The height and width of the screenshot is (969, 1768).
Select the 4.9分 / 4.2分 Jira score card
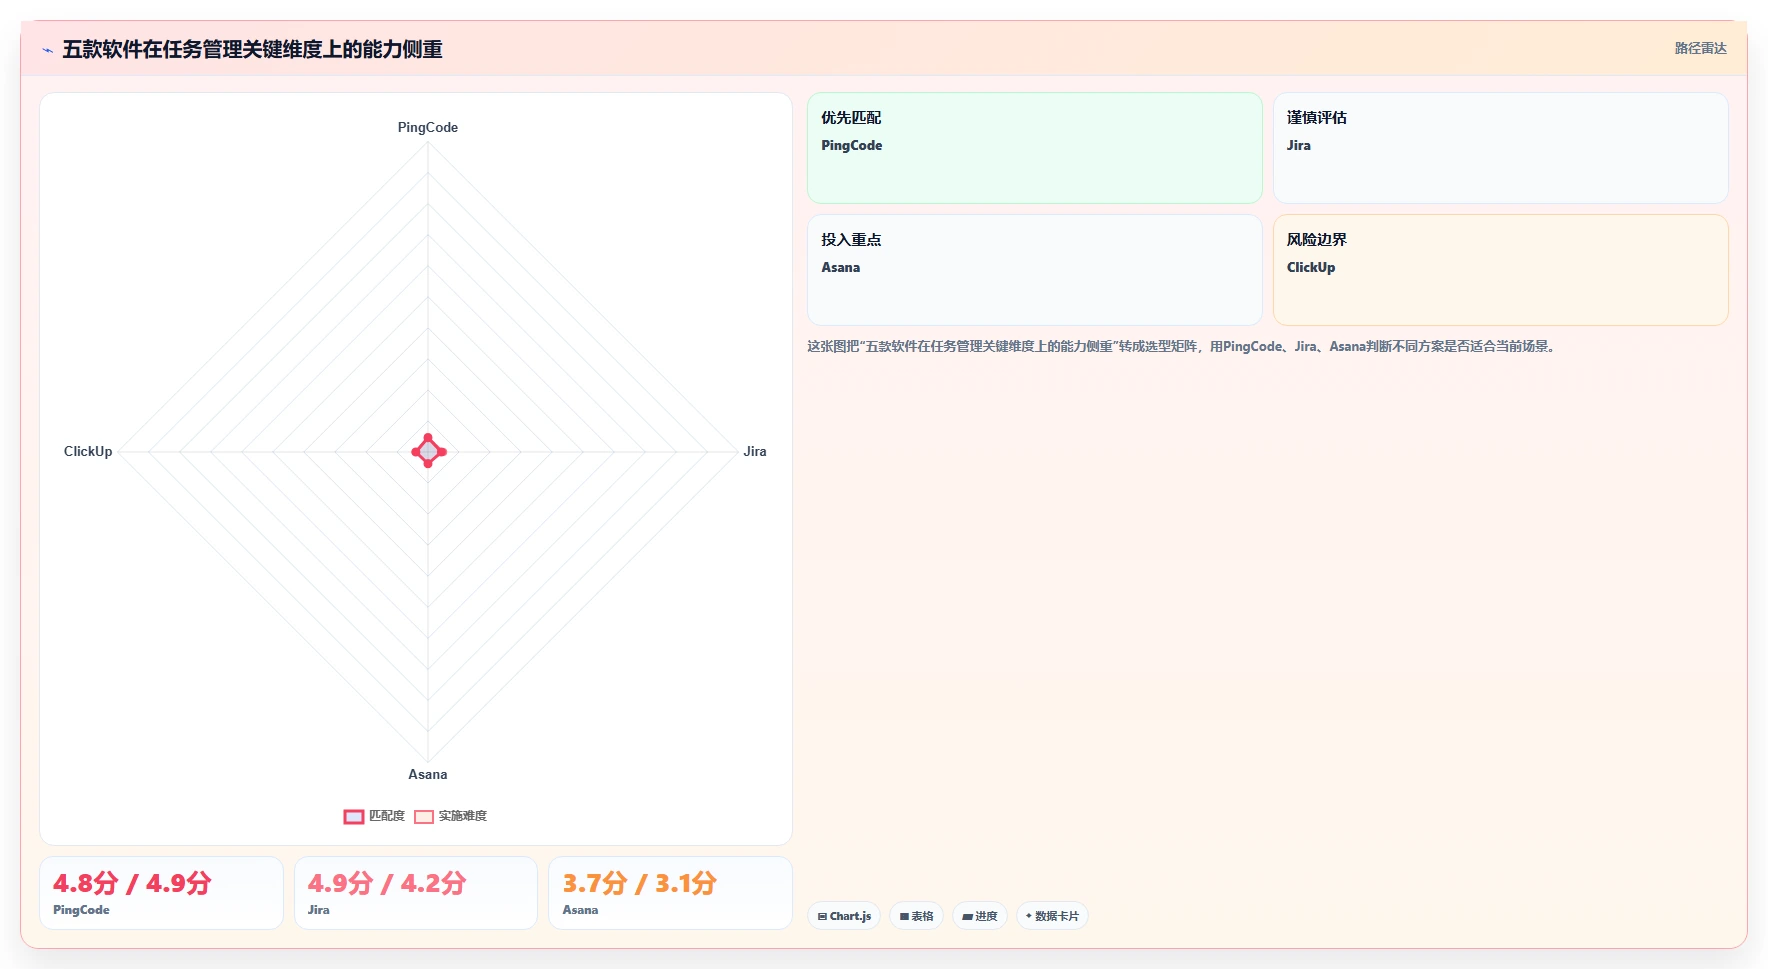pos(416,893)
